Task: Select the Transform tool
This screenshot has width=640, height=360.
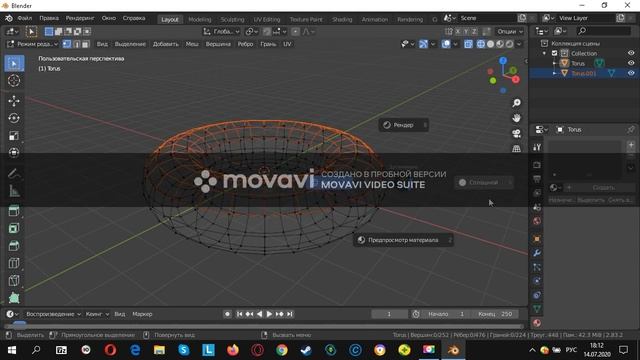Action: 14,153
